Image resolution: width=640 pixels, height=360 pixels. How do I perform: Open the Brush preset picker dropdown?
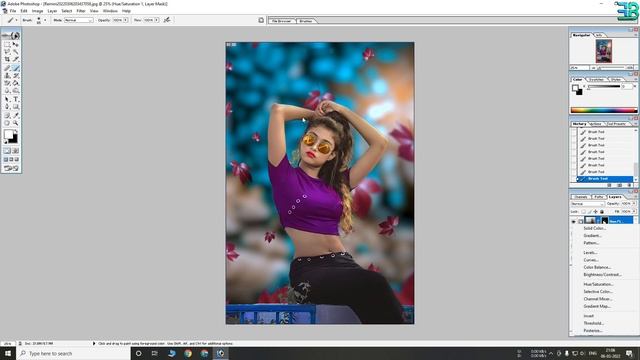pos(45,20)
